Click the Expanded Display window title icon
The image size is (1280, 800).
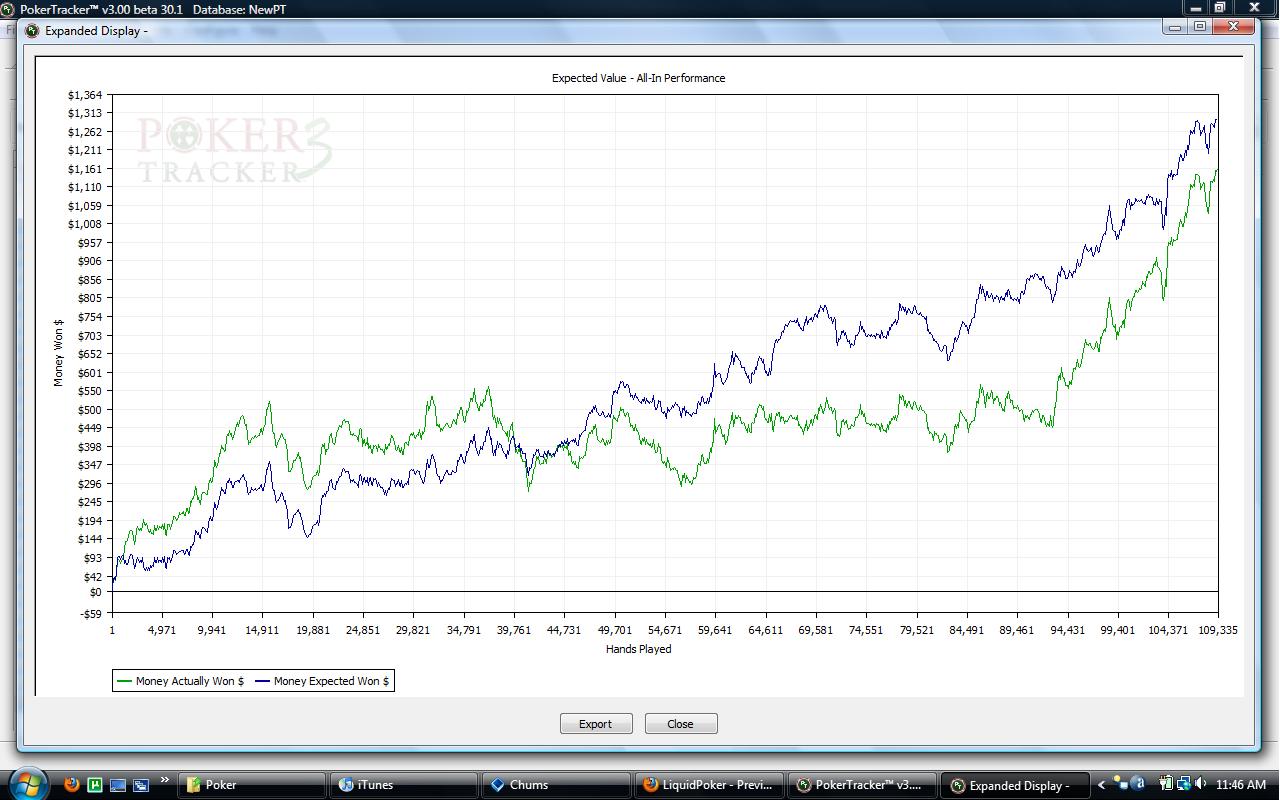33,30
